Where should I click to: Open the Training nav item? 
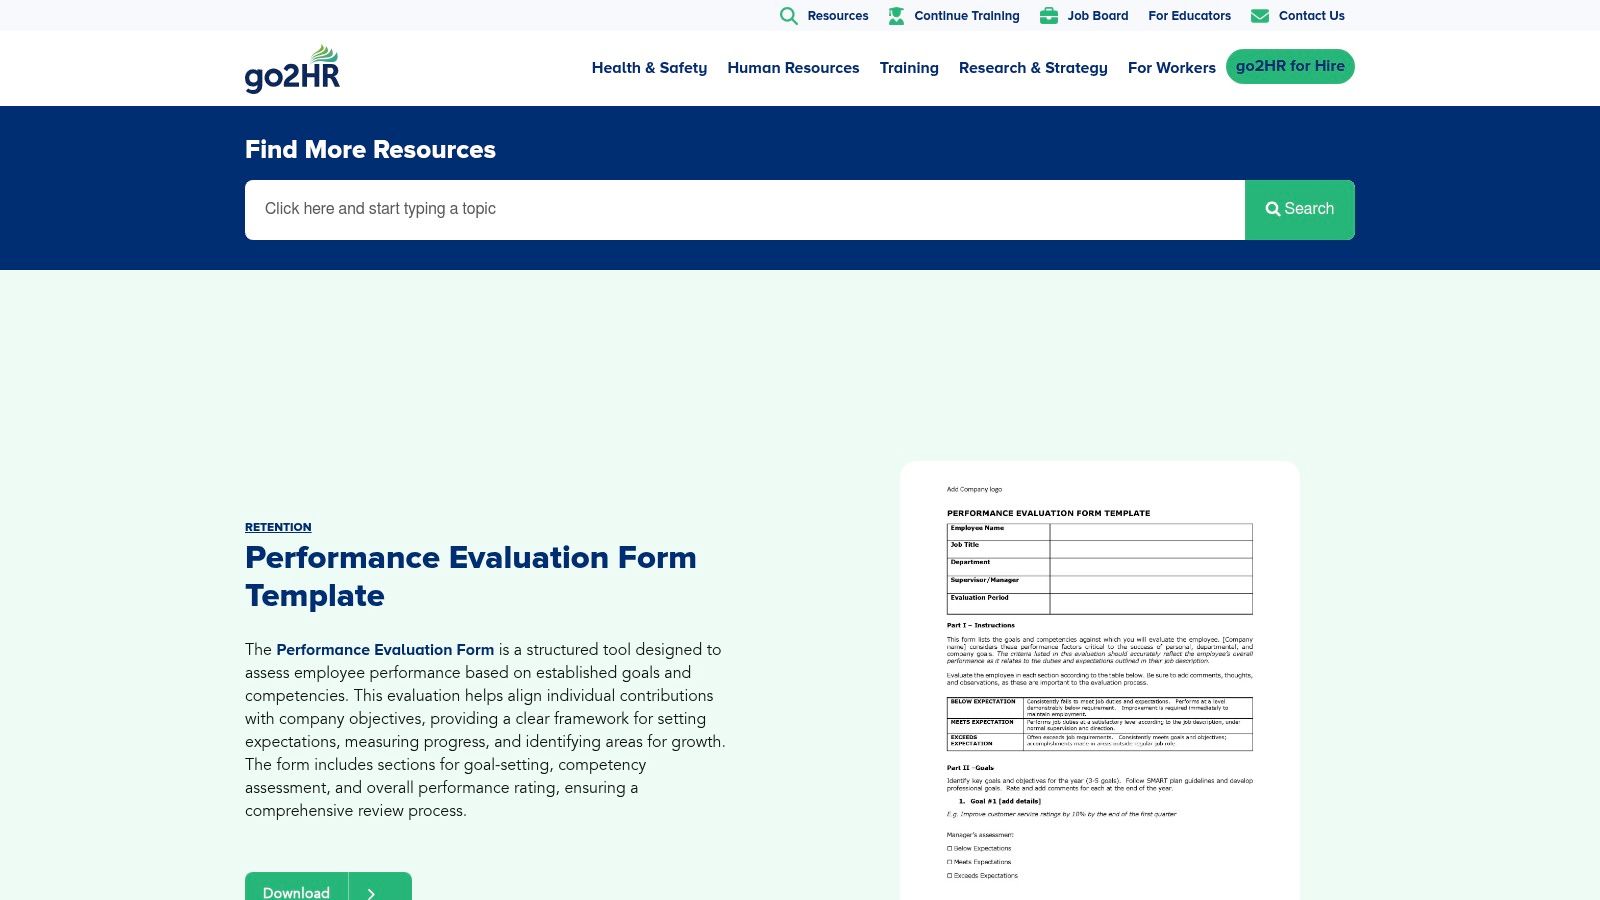(x=909, y=68)
